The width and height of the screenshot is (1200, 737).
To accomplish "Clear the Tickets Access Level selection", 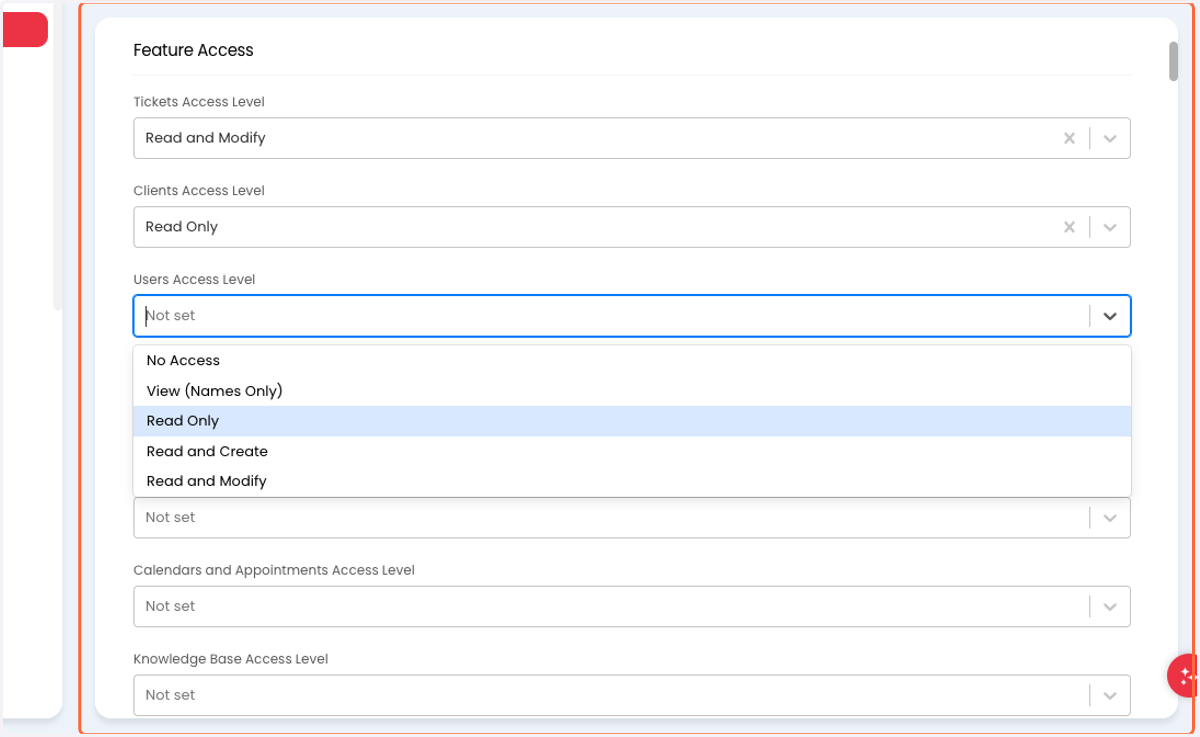I will click(1069, 138).
